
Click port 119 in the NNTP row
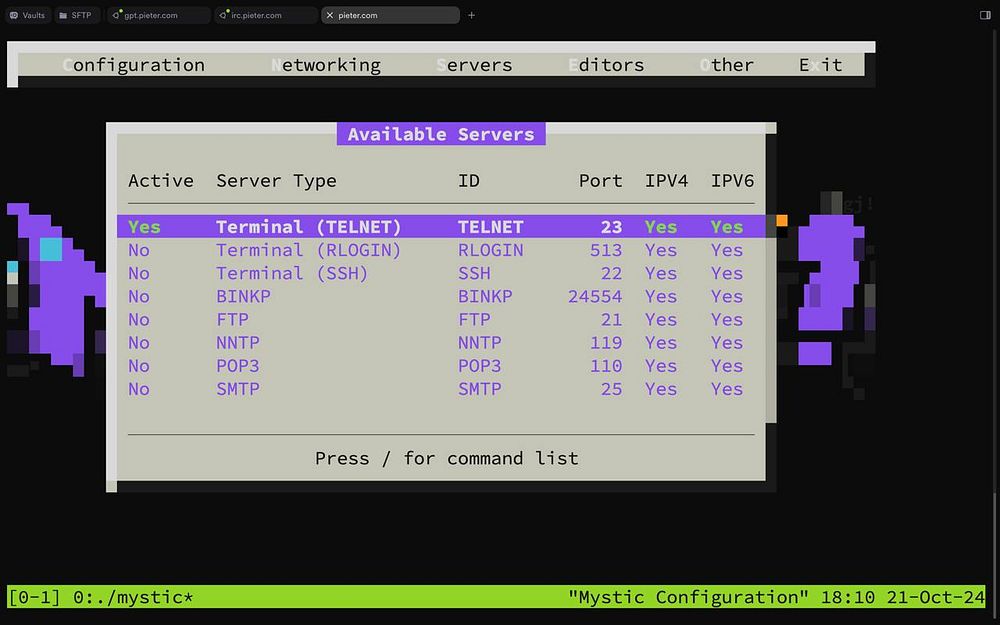pos(606,343)
